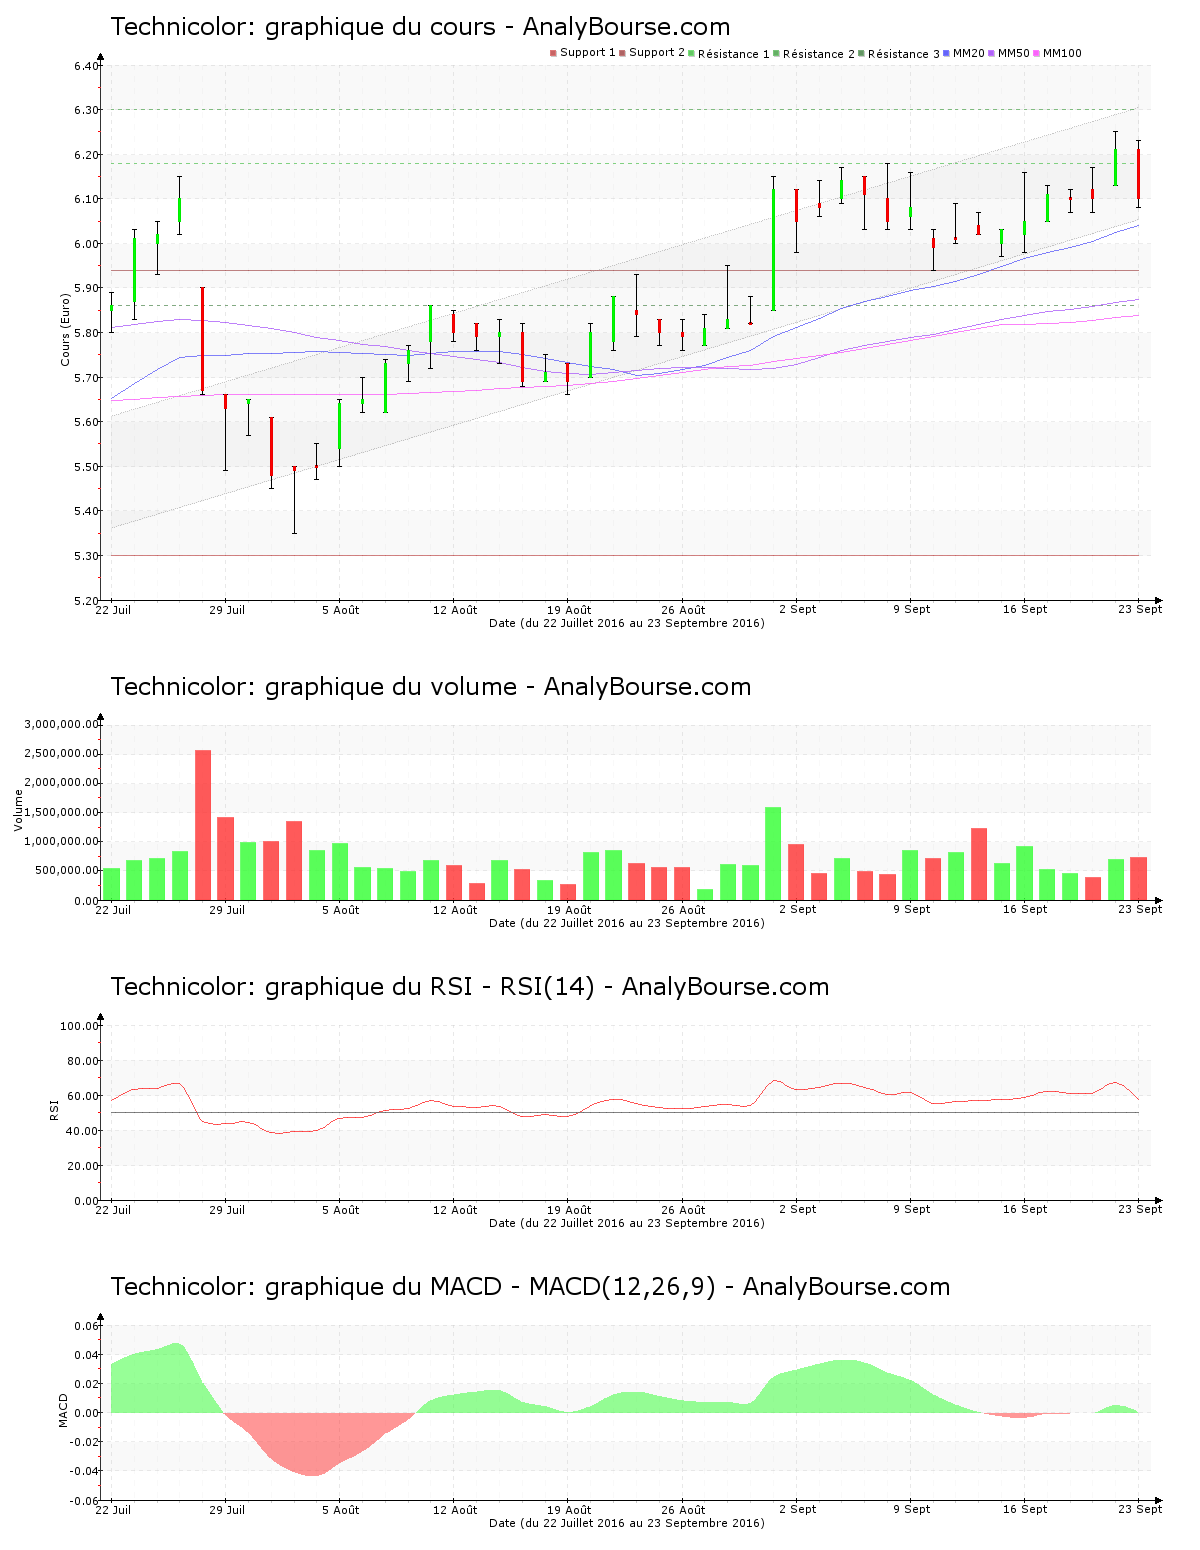Screen dimensions: 1200x1550
Task: Click '2 Sept' date label under price chart
Action: pos(798,610)
